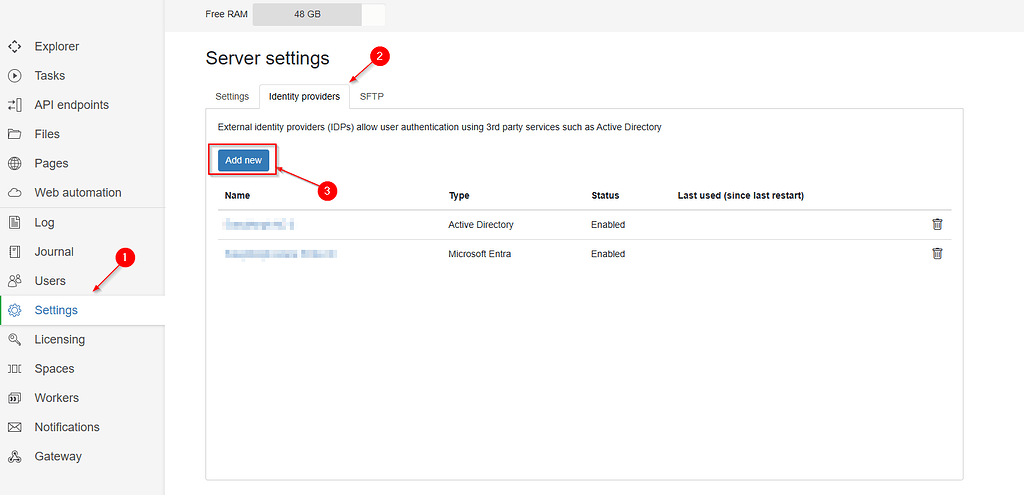The image size is (1024, 495).
Task: Click the Type column header
Action: coord(459,195)
